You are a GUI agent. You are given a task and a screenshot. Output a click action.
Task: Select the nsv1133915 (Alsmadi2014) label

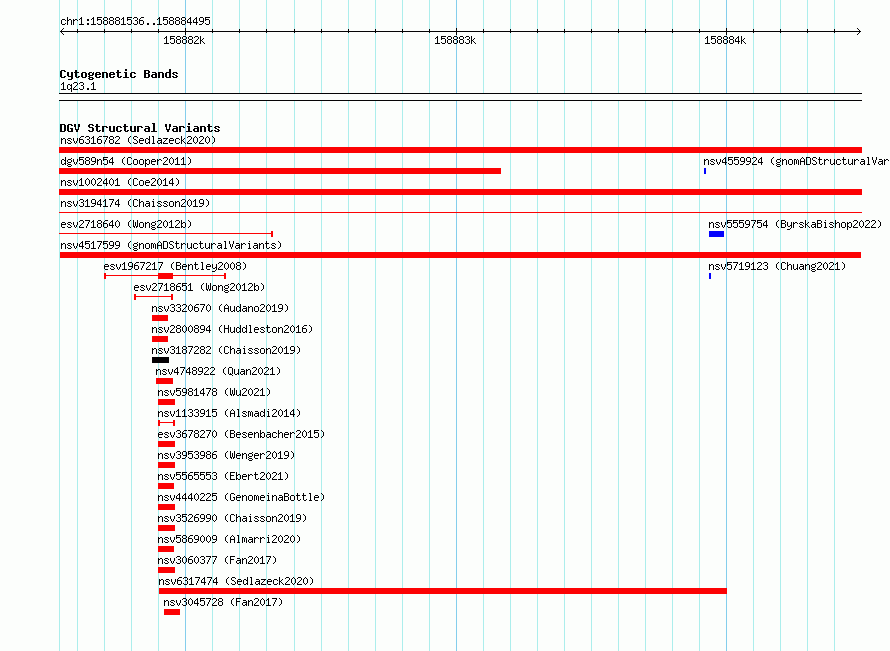pyautogui.click(x=229, y=413)
